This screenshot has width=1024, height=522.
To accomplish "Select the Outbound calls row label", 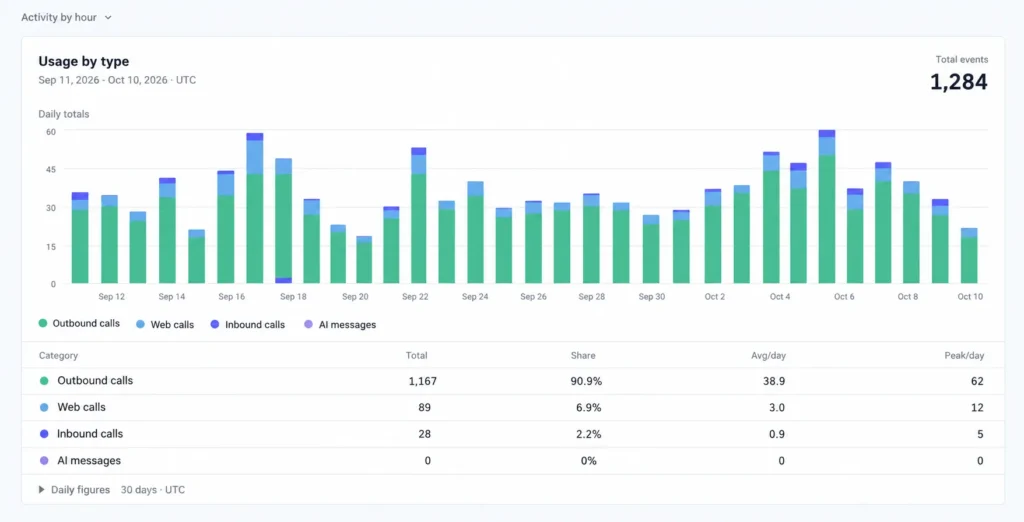I will 95,380.
